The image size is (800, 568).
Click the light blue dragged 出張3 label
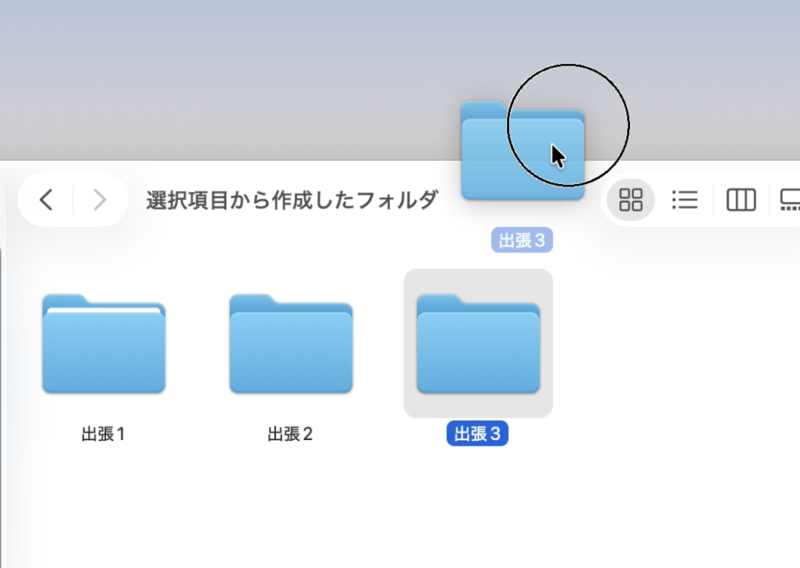(x=522, y=240)
